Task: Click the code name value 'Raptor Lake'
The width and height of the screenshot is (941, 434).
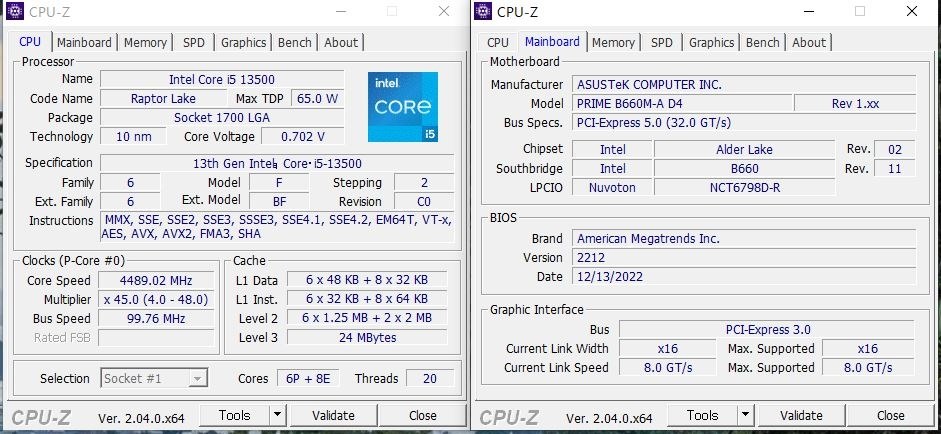Action: (x=163, y=98)
